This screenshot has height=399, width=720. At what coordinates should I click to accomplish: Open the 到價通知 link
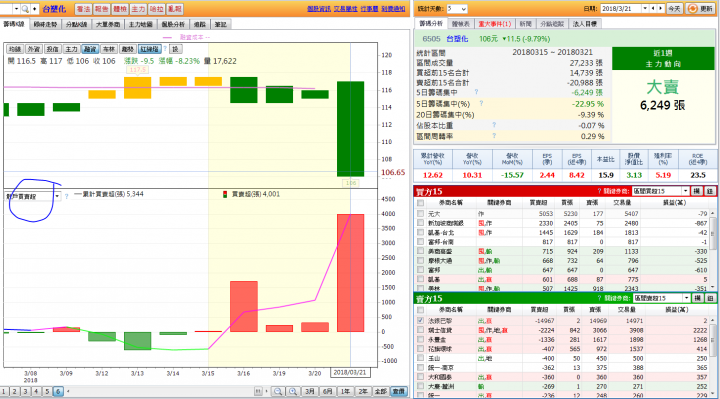pyautogui.click(x=393, y=9)
